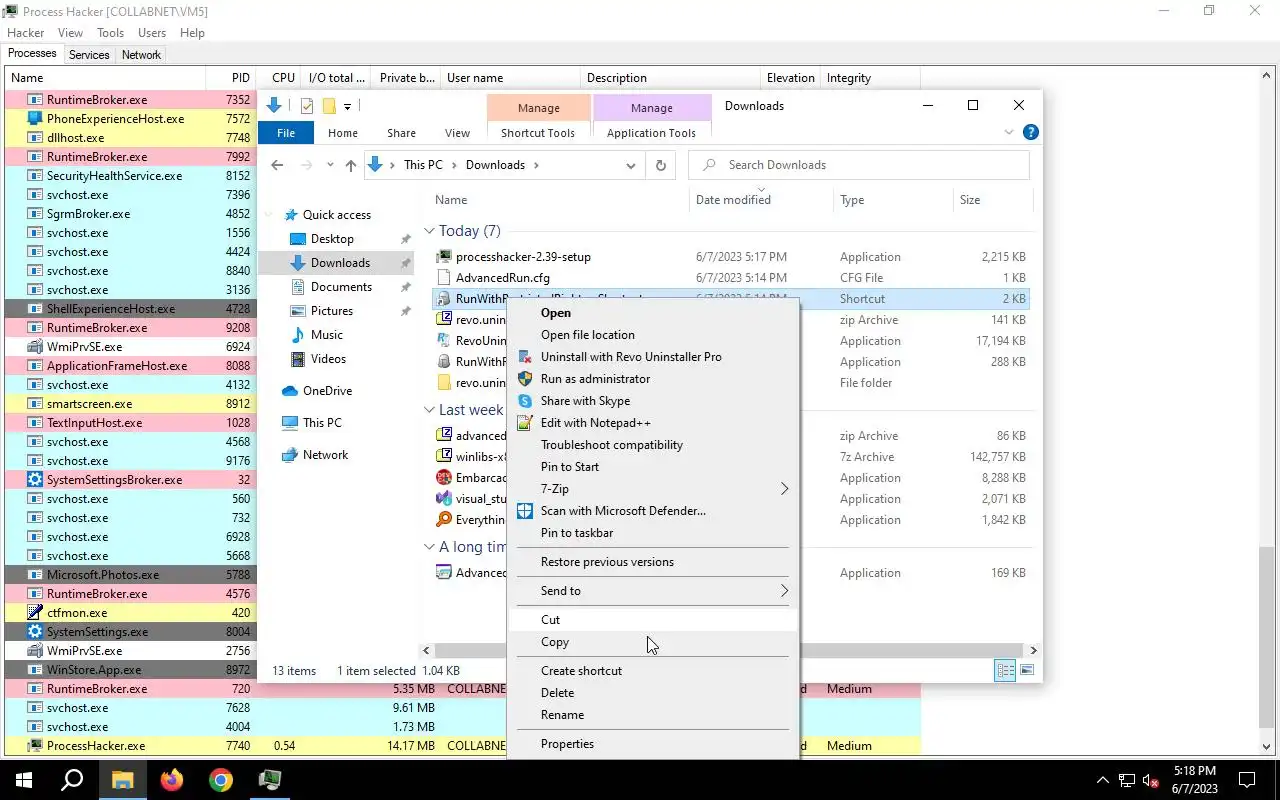
Task: Choose Delete in context menu
Action: (x=653, y=693)
